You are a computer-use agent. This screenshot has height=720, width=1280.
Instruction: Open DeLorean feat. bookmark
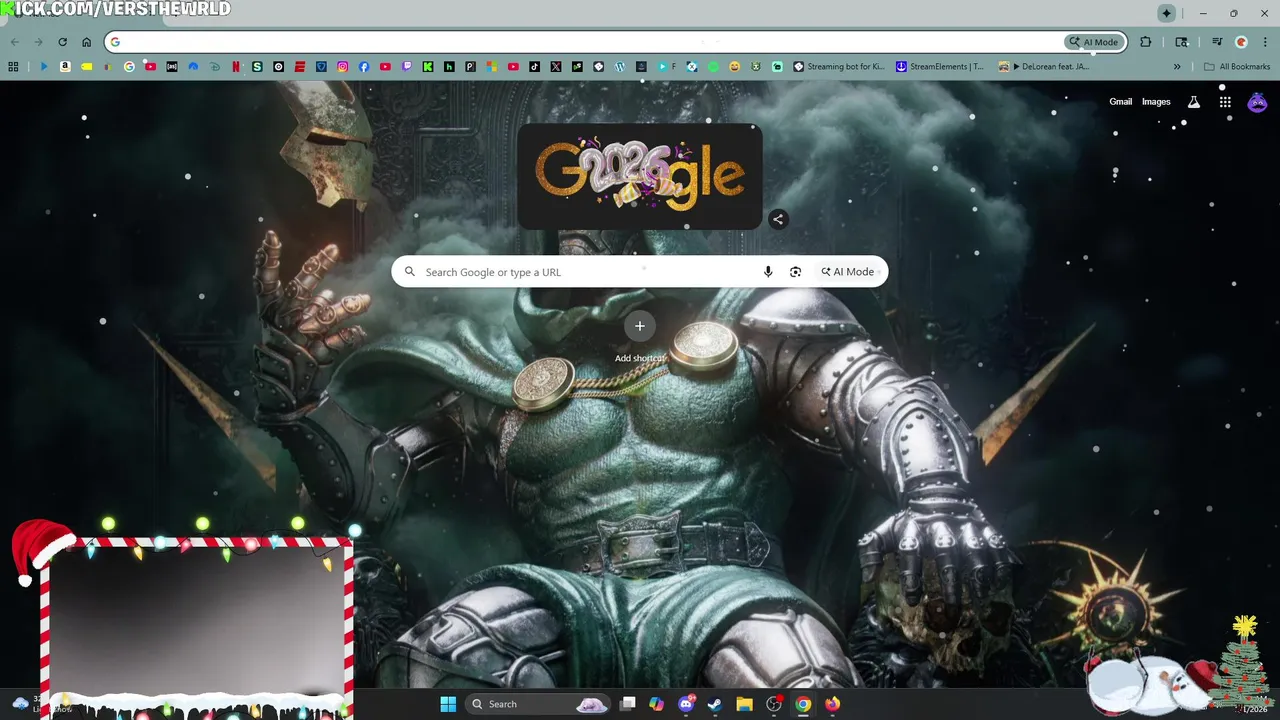1044,67
